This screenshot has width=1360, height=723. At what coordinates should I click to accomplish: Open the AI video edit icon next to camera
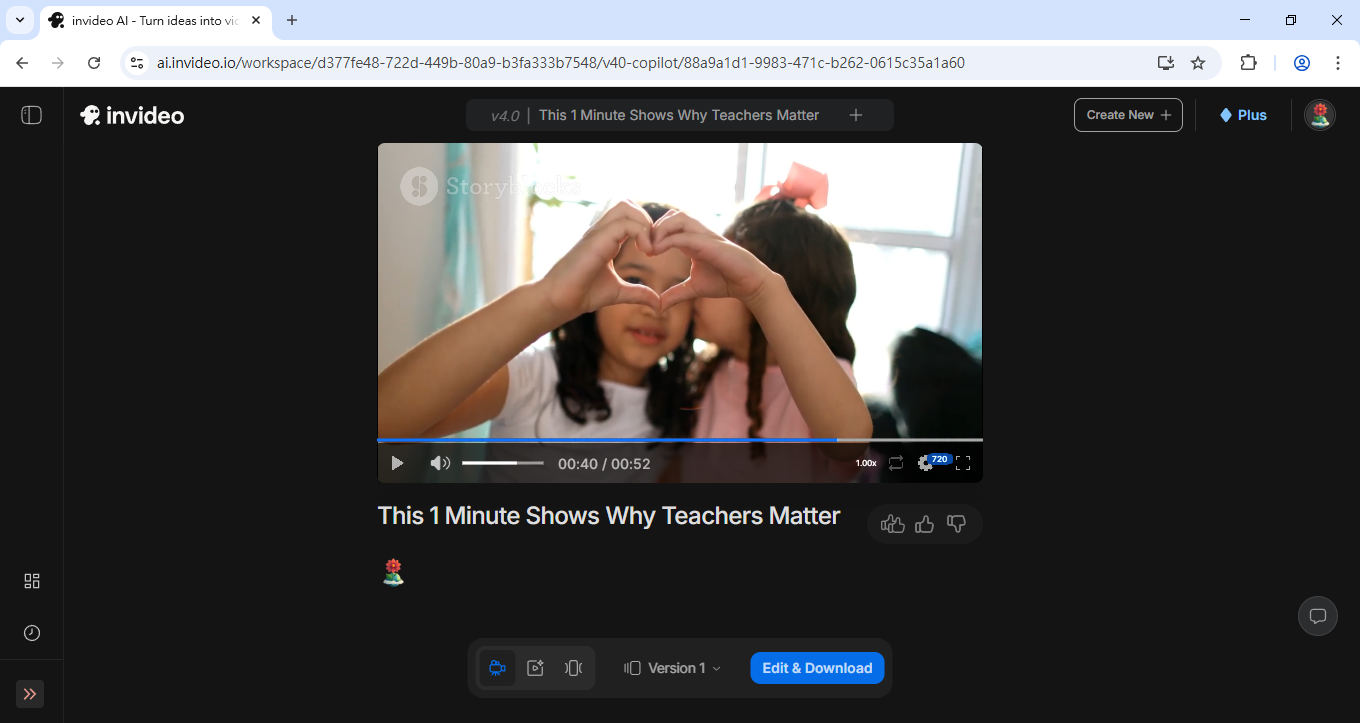(535, 667)
